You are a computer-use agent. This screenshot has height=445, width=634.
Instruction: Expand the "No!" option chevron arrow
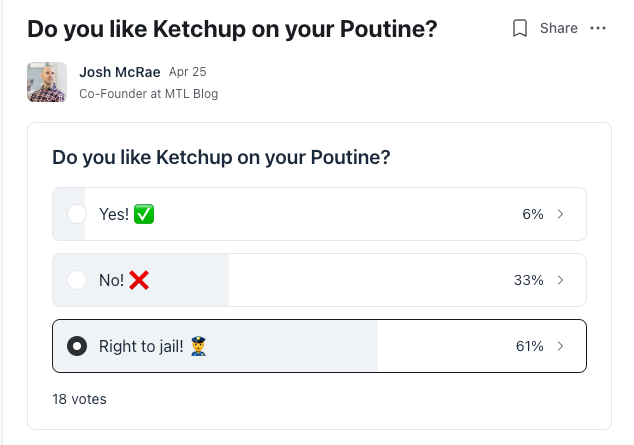click(x=560, y=280)
